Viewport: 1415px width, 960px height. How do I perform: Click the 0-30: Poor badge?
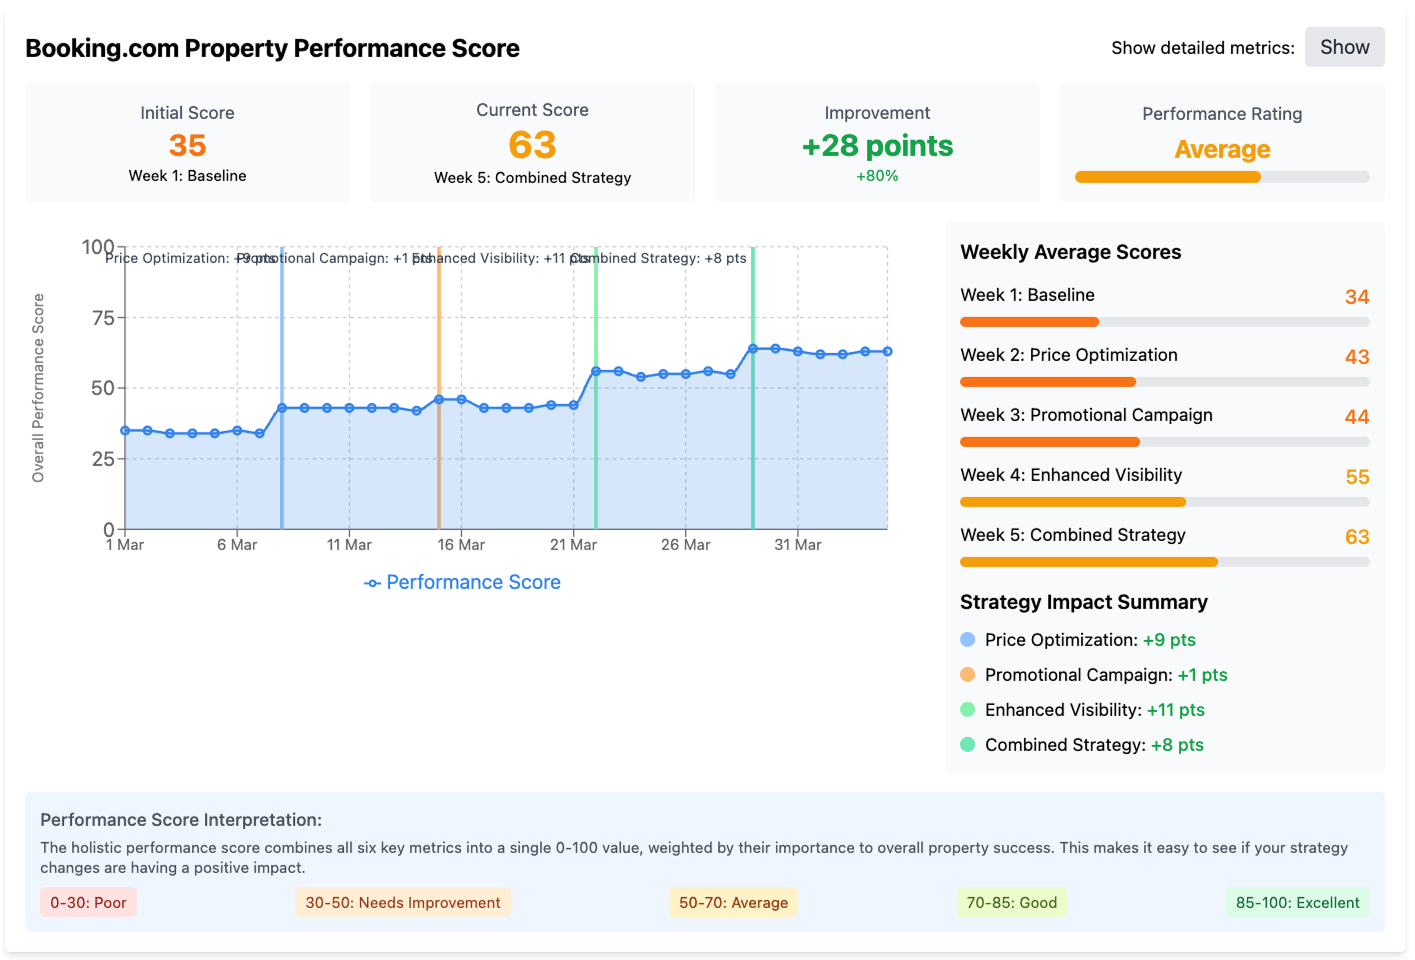coord(88,902)
